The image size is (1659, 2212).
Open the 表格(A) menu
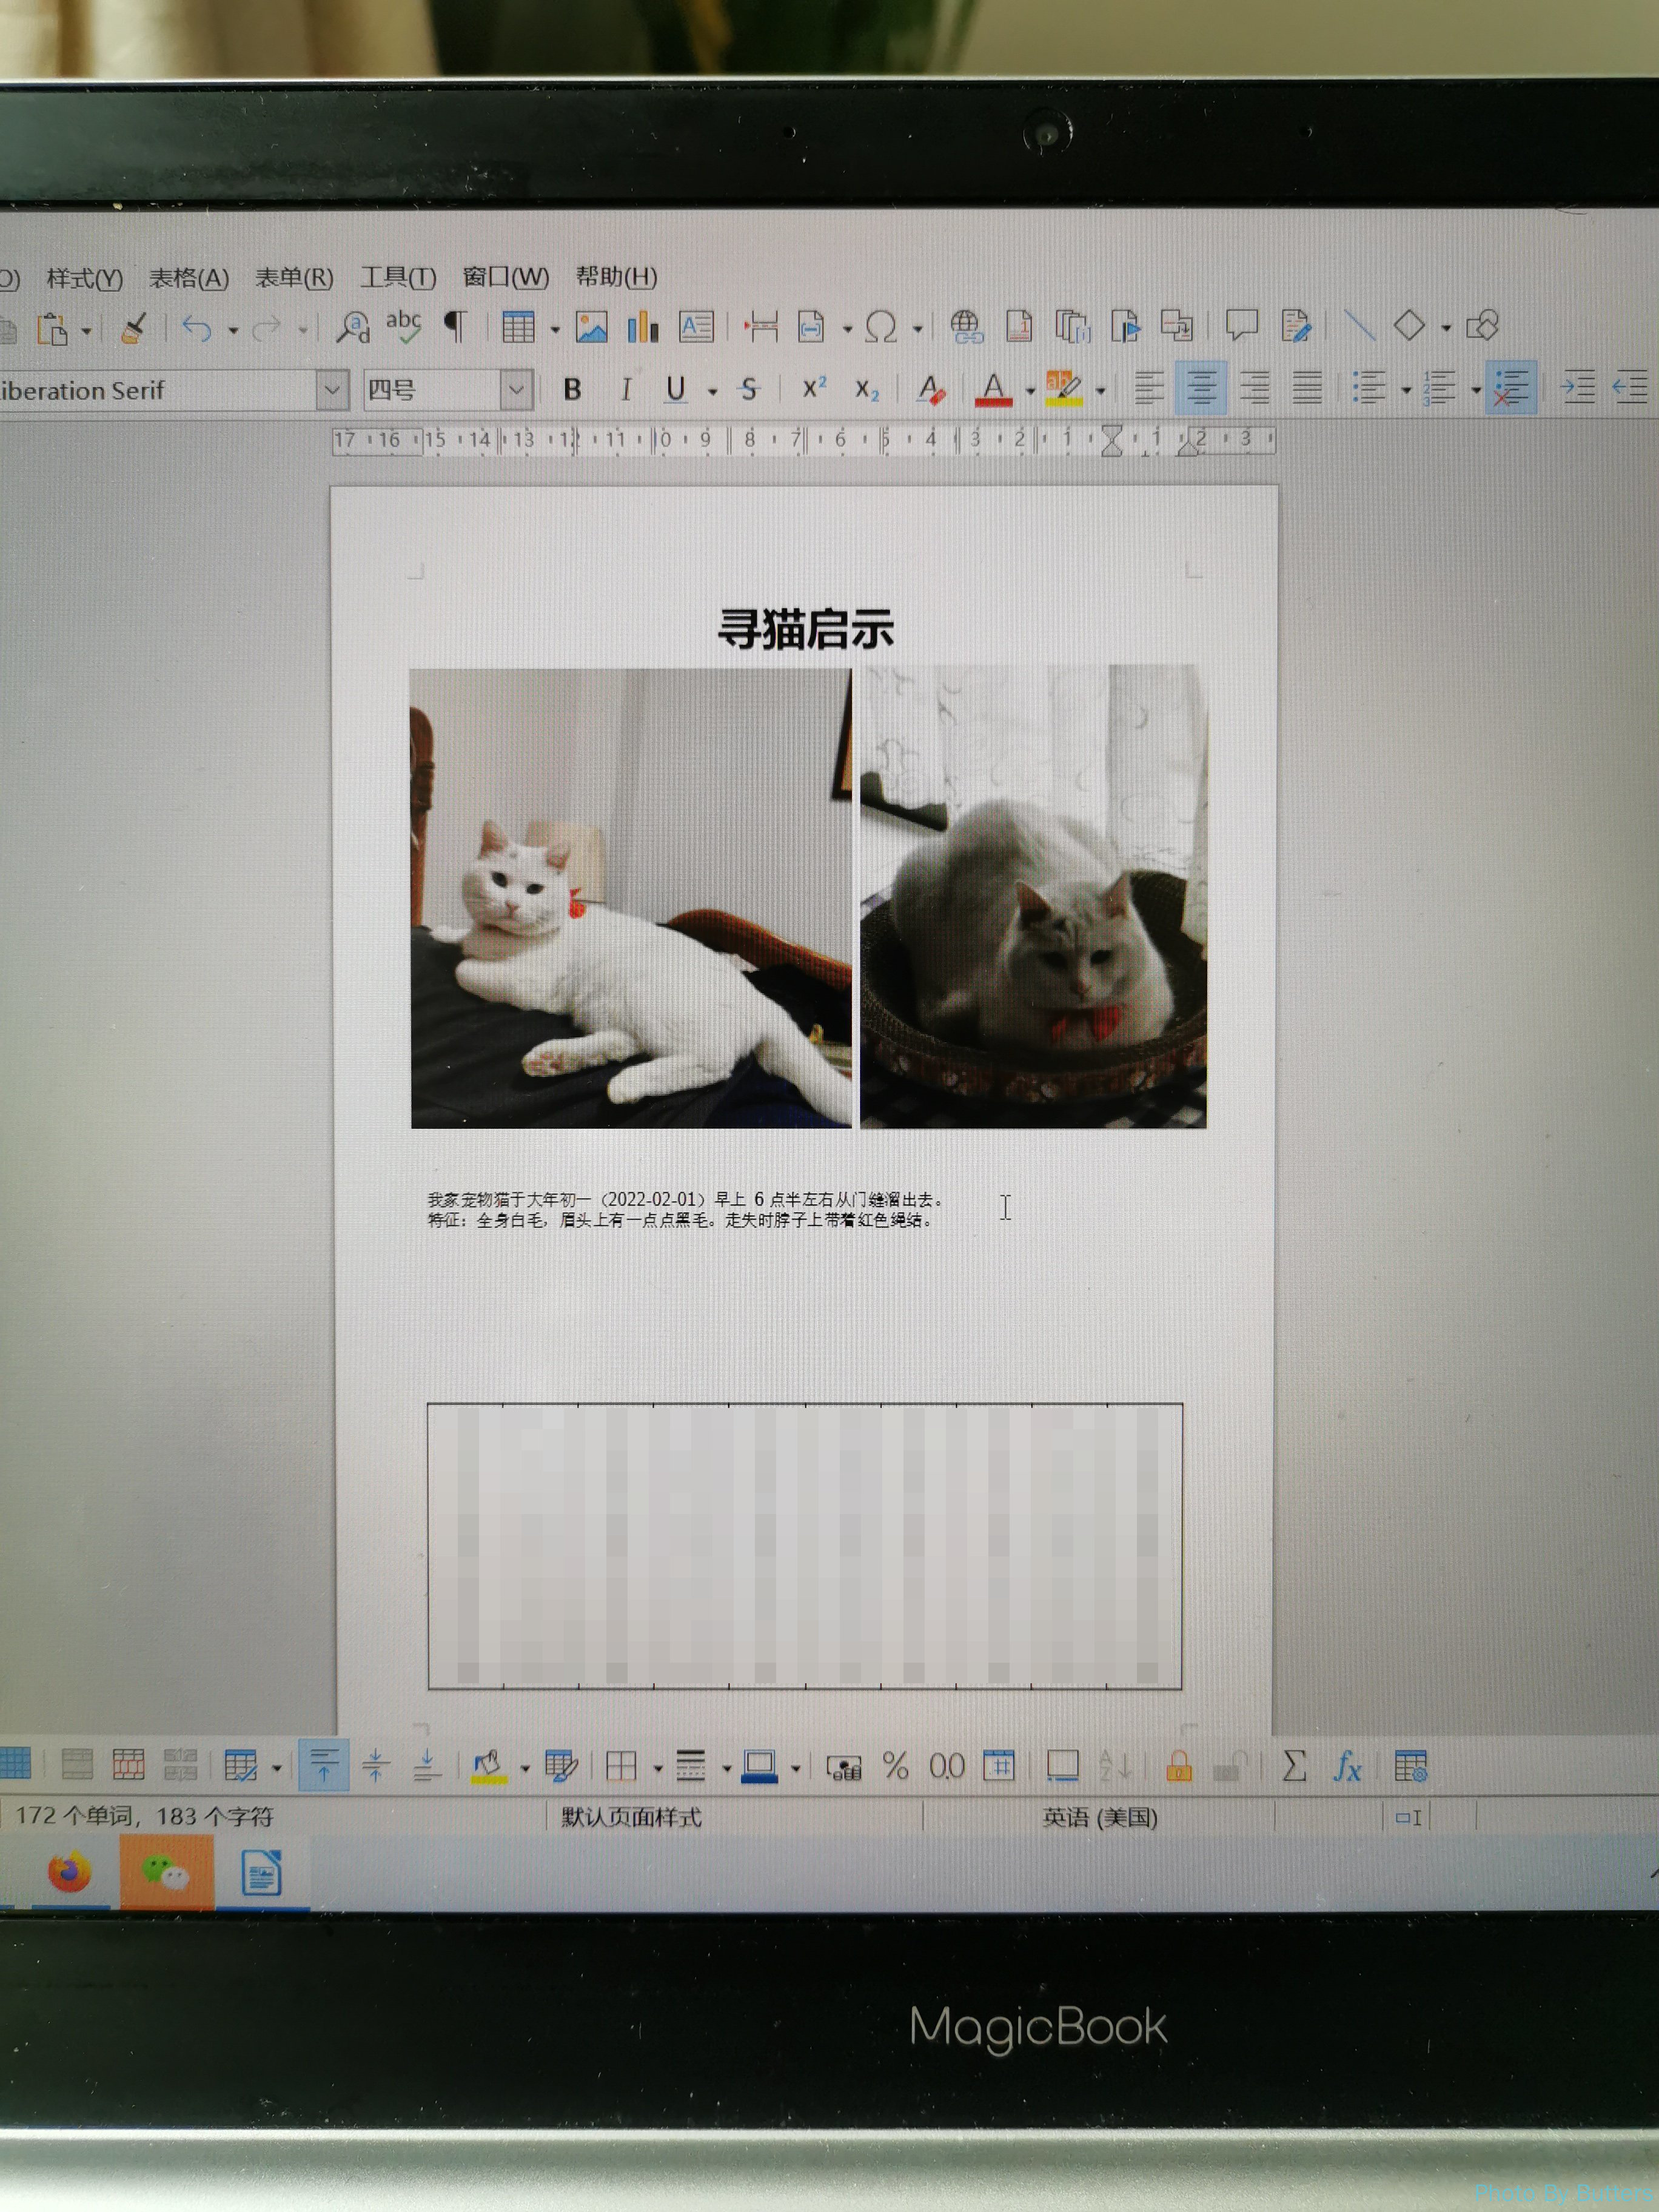tap(188, 278)
